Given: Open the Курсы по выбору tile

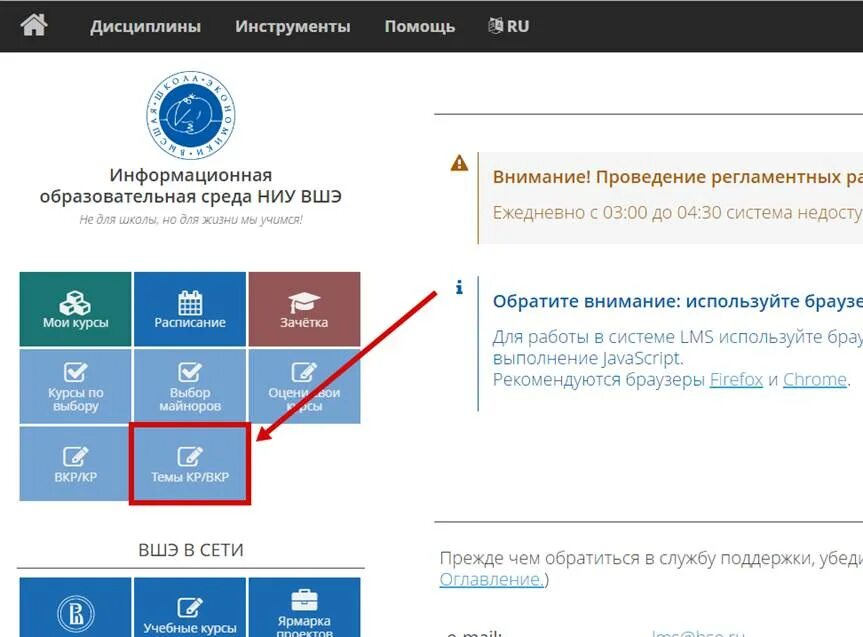Looking at the screenshot, I should tap(75, 386).
